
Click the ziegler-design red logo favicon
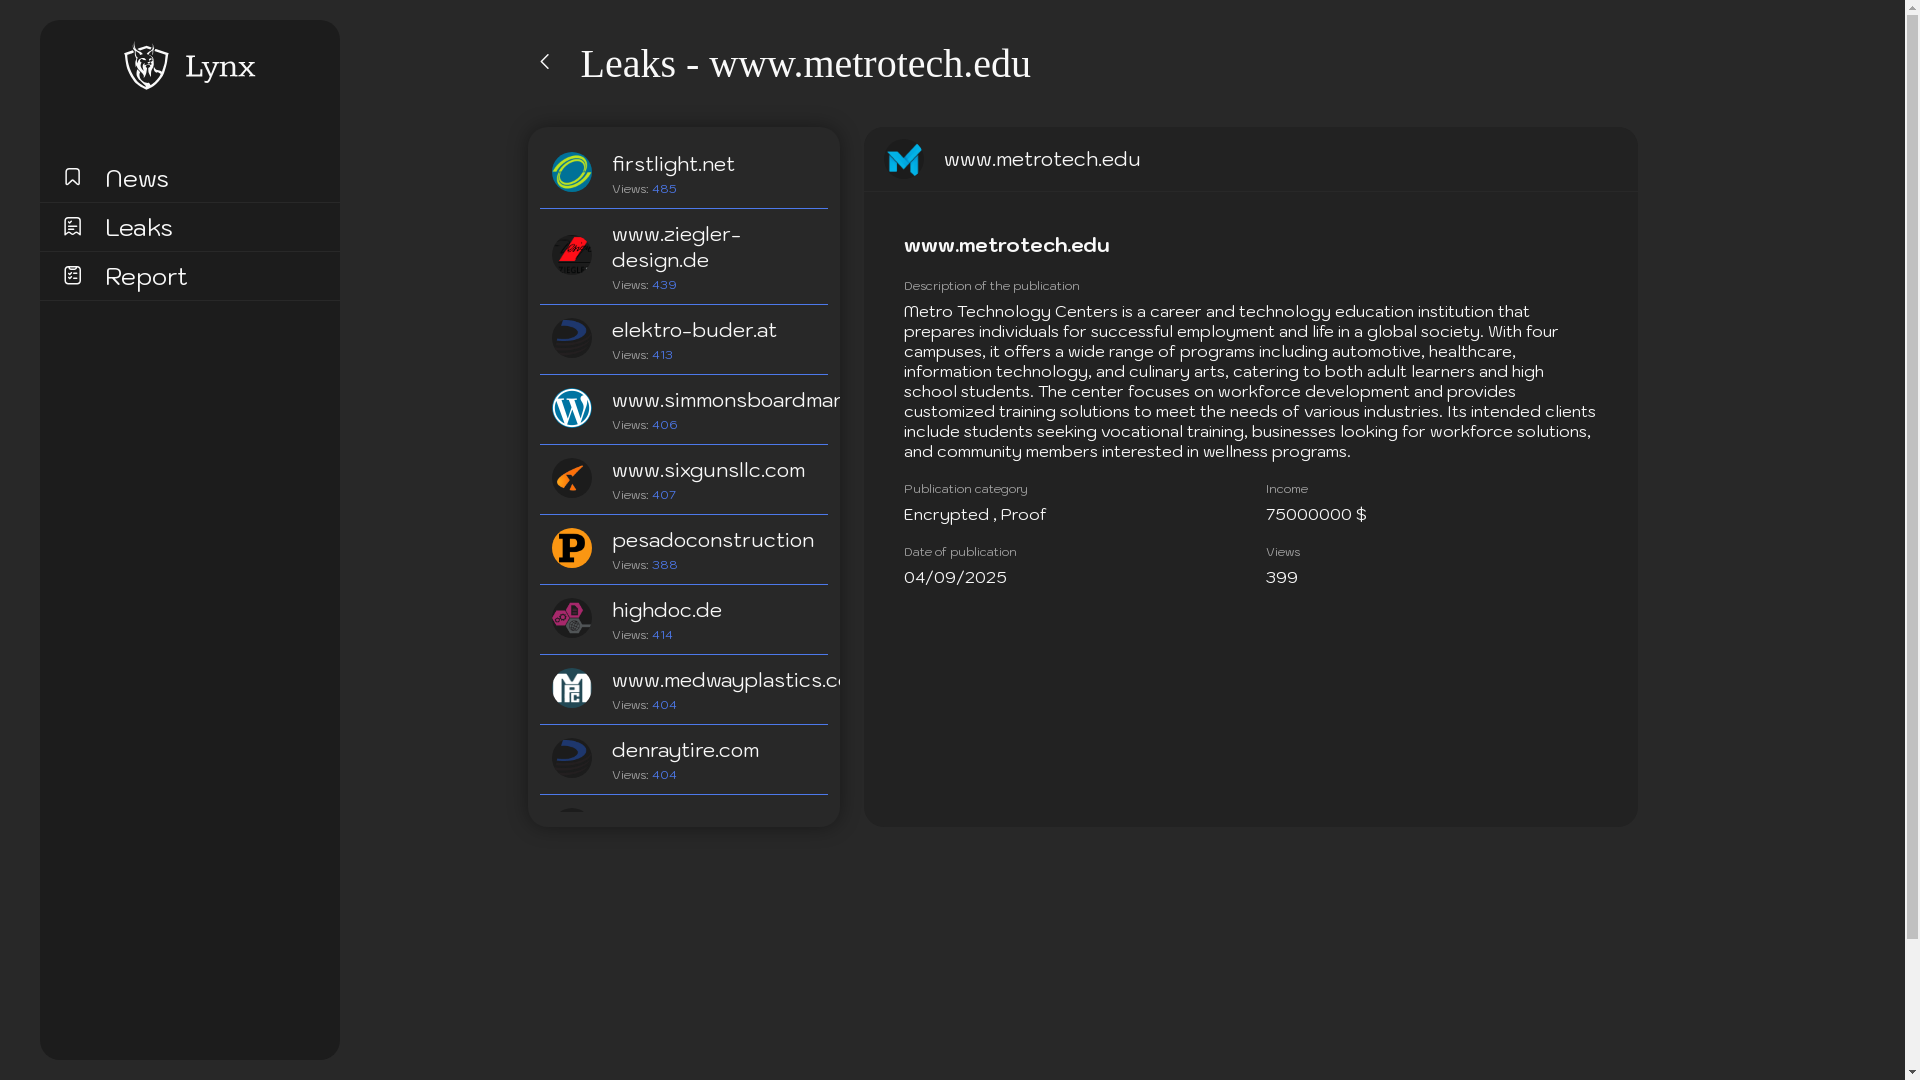tap(571, 255)
